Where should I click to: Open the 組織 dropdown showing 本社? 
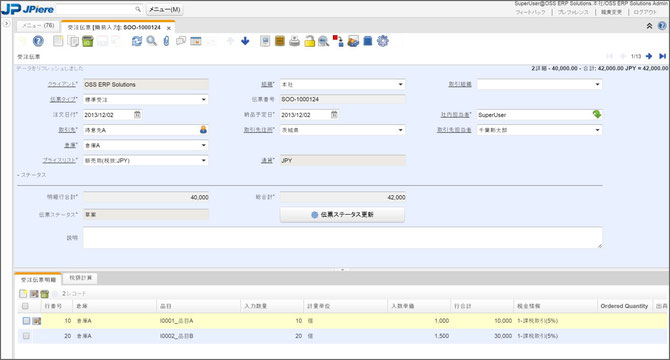[400, 85]
